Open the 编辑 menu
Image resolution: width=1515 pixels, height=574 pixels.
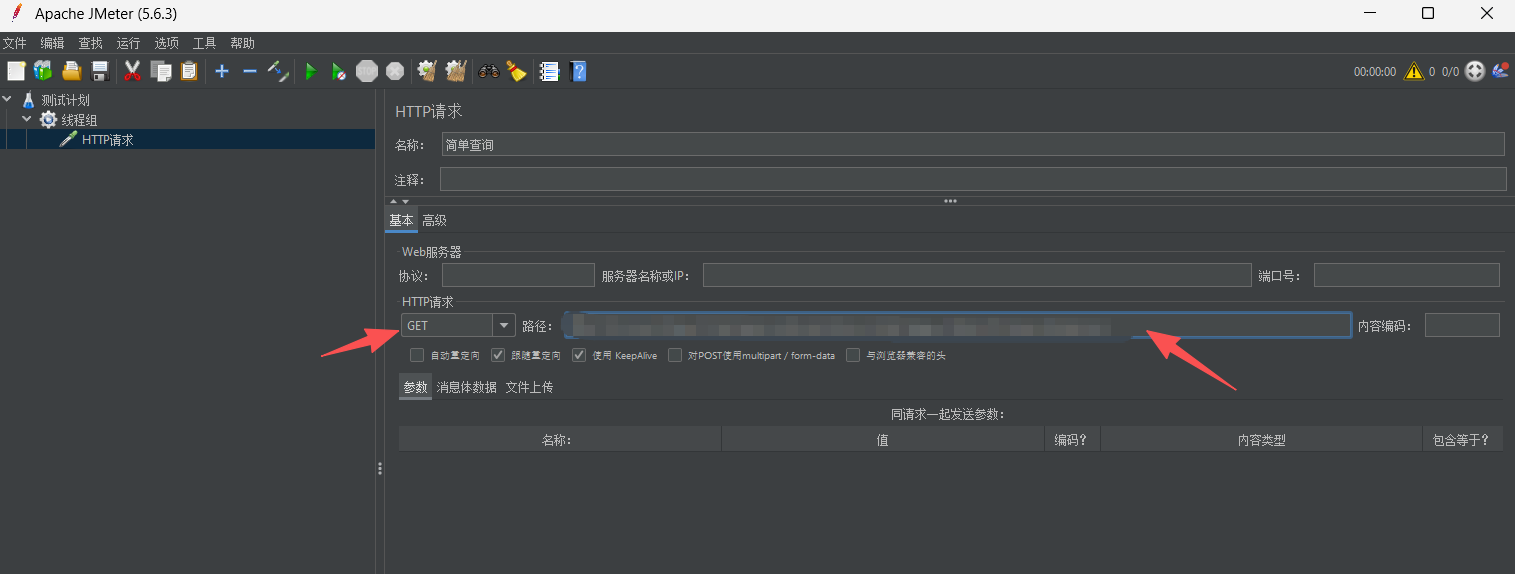click(x=52, y=43)
